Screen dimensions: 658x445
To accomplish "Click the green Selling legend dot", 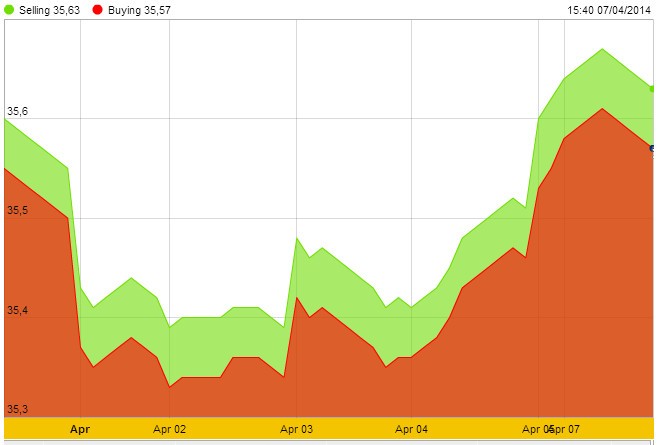I will pyautogui.click(x=11, y=9).
